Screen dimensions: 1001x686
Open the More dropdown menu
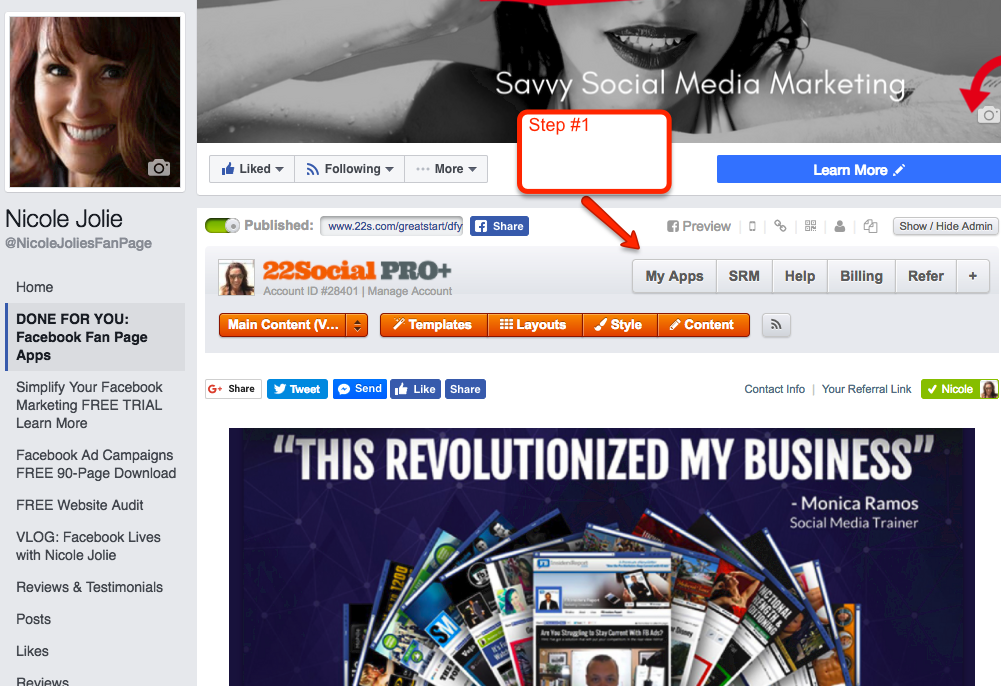tap(446, 169)
